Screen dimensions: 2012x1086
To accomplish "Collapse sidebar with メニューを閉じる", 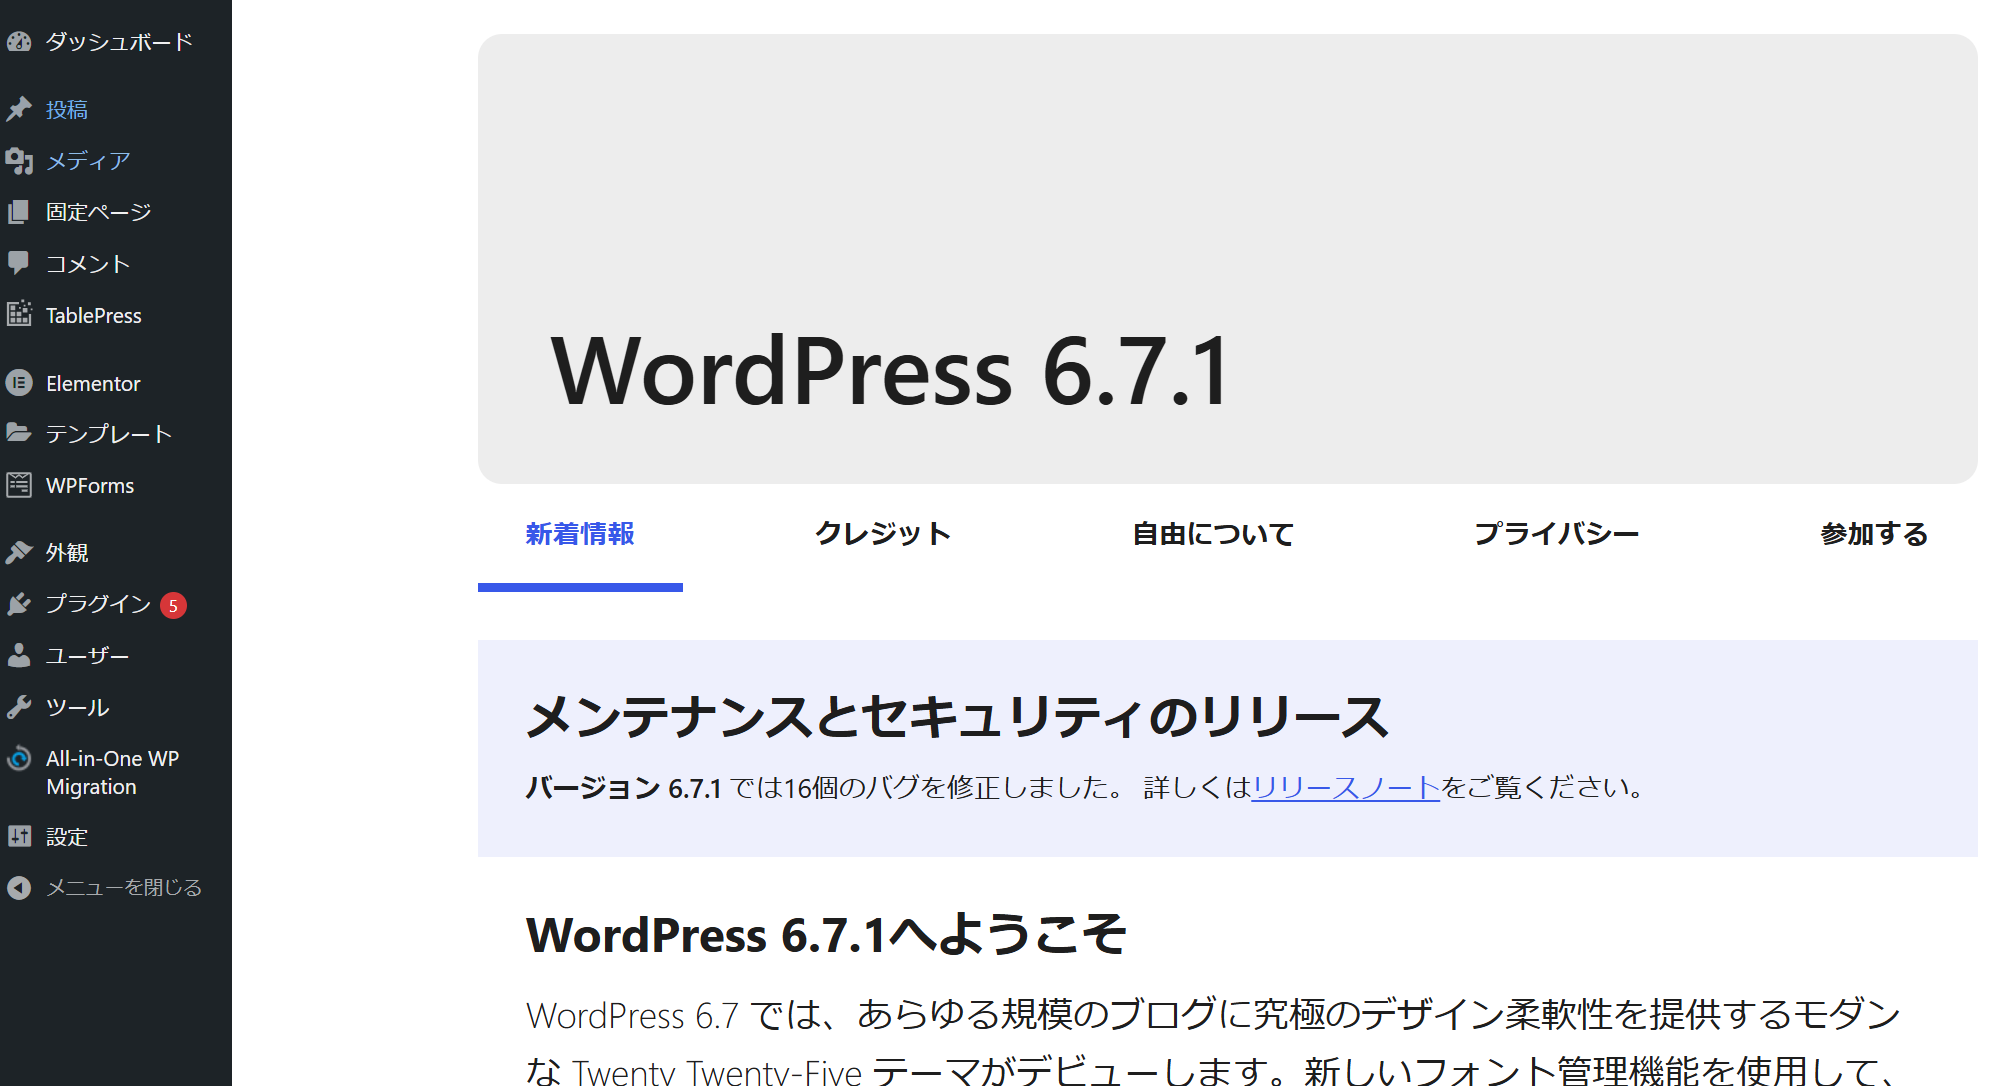I will 124,887.
